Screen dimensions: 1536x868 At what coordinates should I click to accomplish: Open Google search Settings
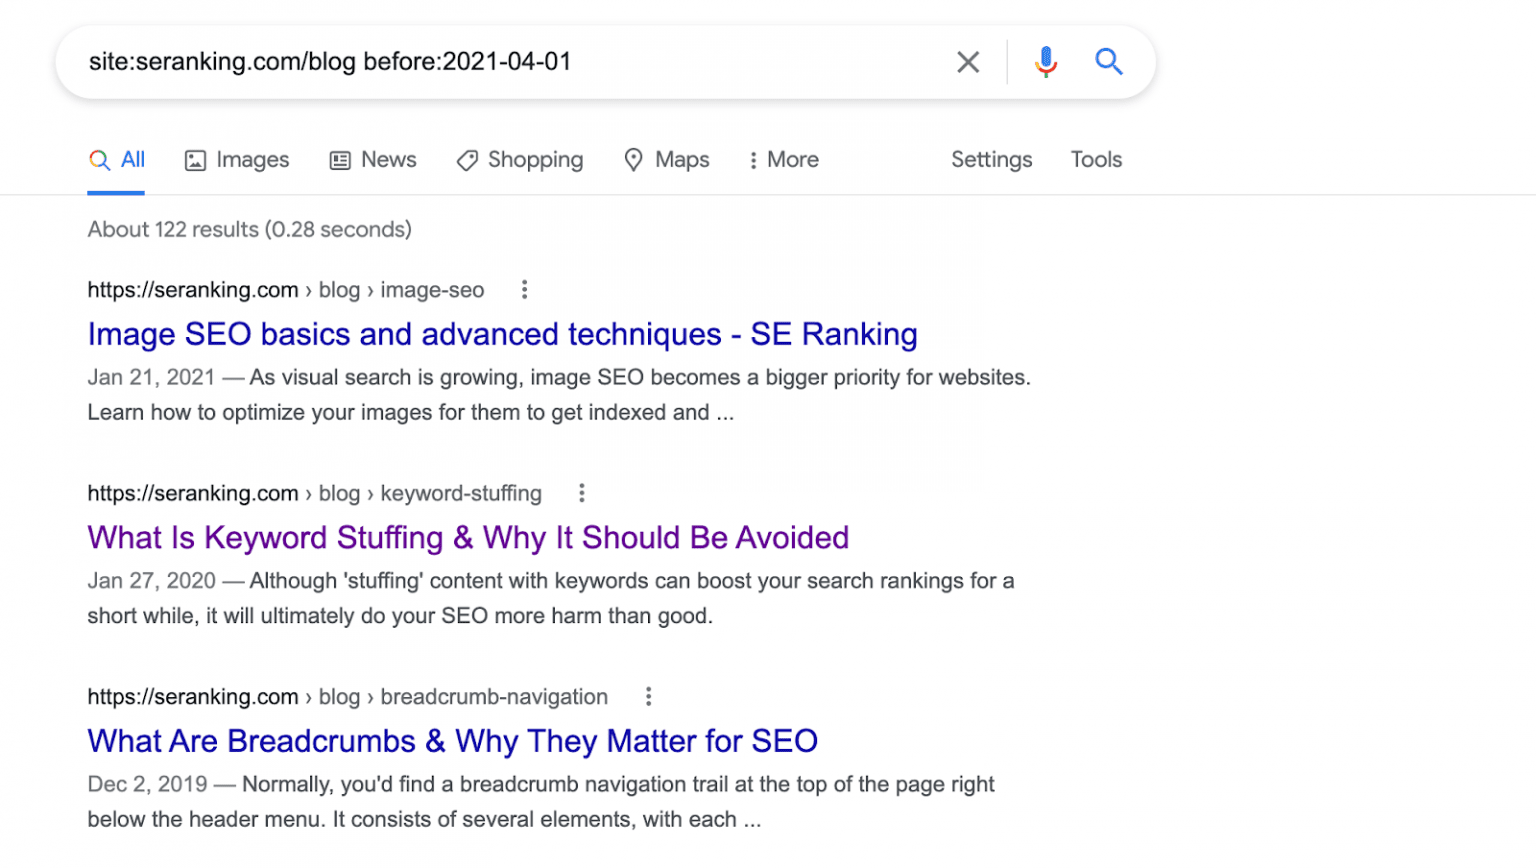point(991,159)
